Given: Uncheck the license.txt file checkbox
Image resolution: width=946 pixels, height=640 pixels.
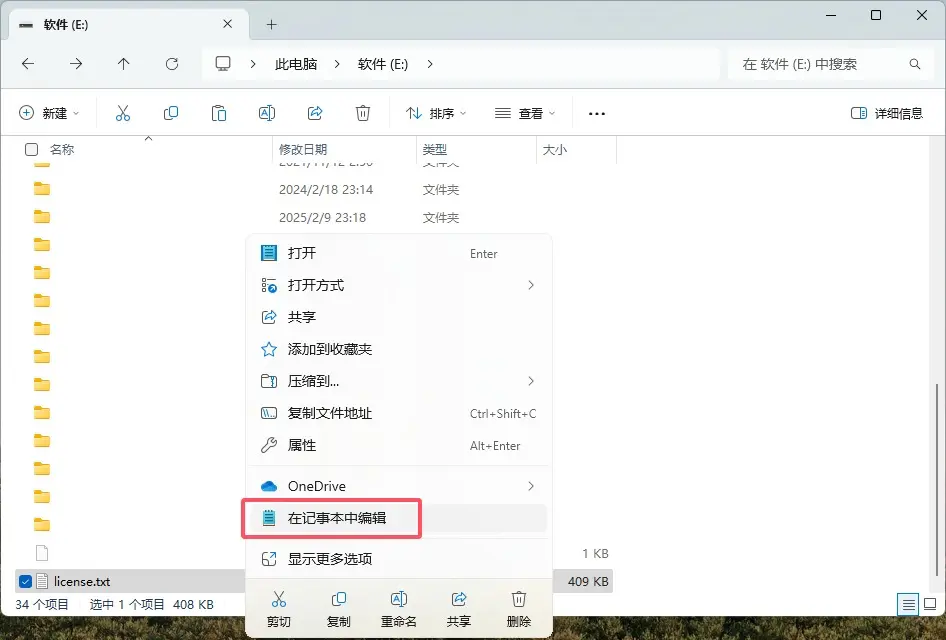Looking at the screenshot, I should tap(25, 581).
